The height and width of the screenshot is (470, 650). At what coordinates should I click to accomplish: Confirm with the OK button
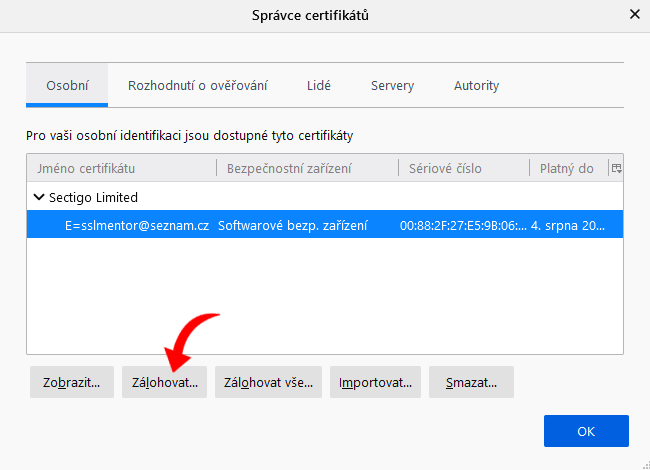pos(586,431)
